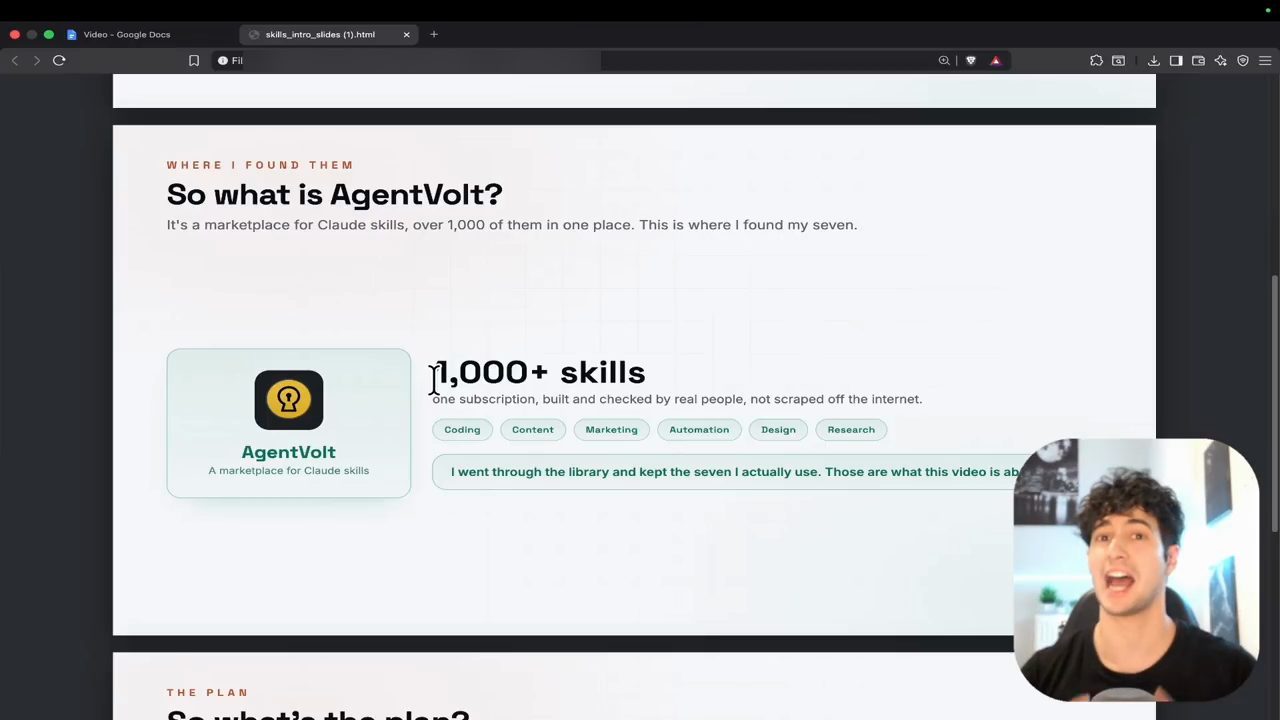Select the skills_intro_slides (1).html tab
The height and width of the screenshot is (720, 1280).
click(320, 34)
